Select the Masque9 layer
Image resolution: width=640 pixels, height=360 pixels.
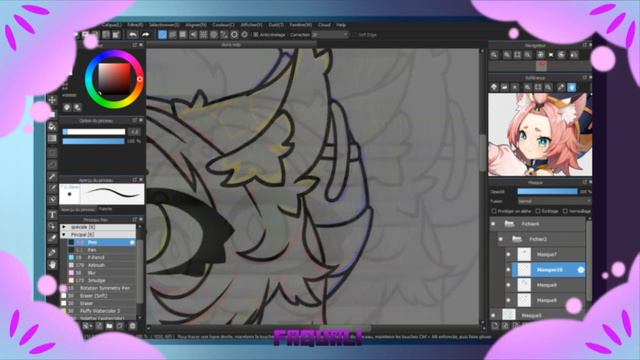pos(549,285)
